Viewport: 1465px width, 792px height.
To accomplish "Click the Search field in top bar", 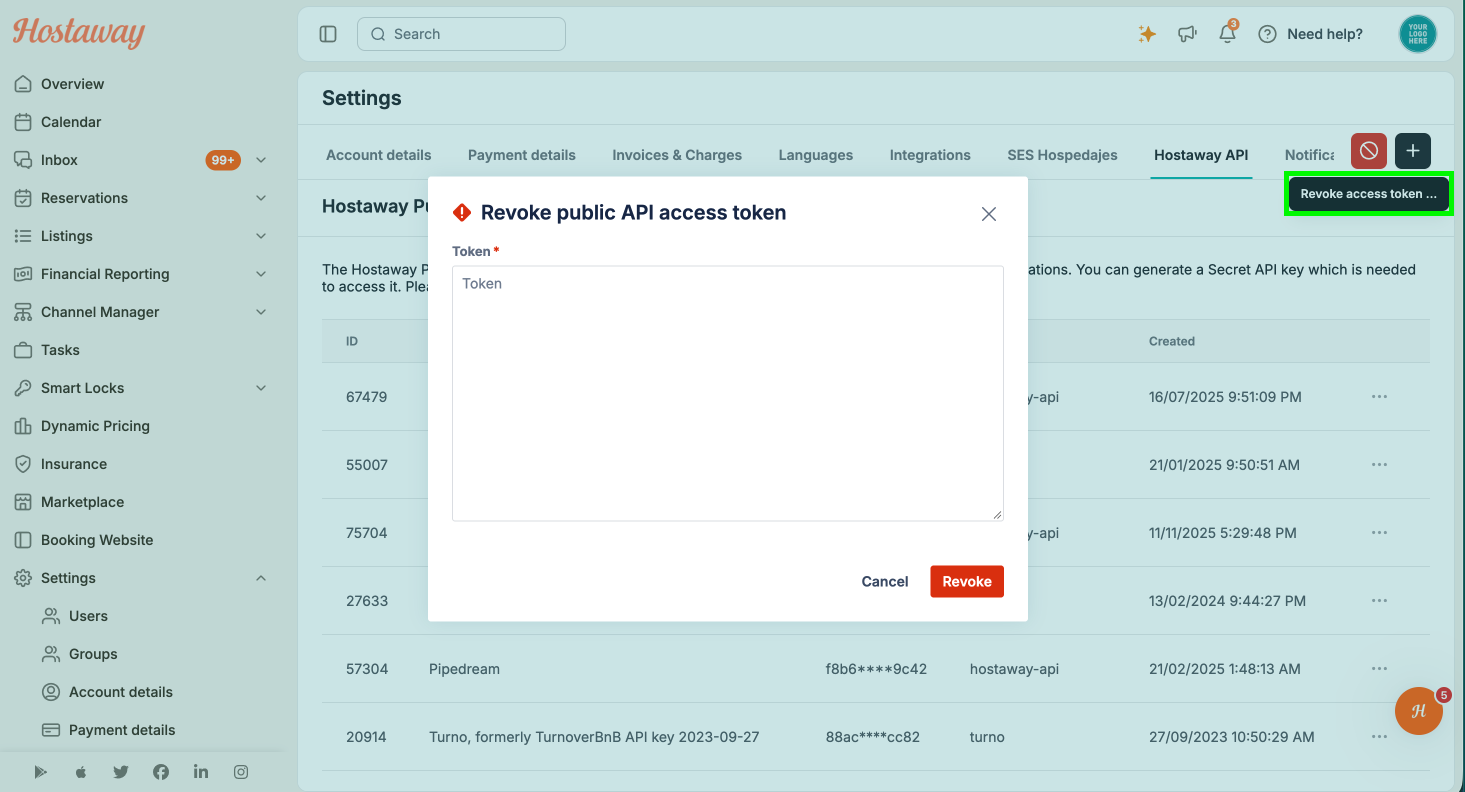I will point(461,34).
